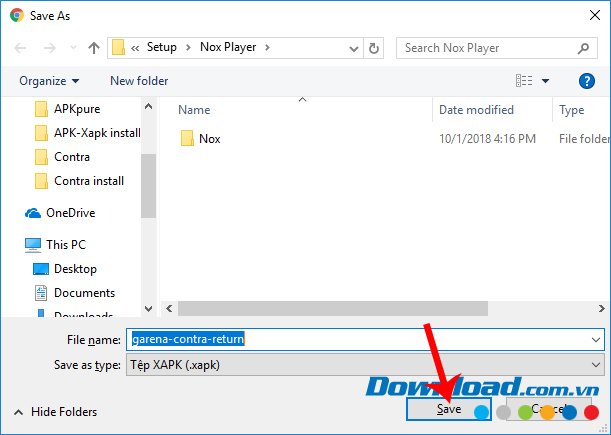
Task: Click the APKpure folder icon
Action: coord(41,109)
